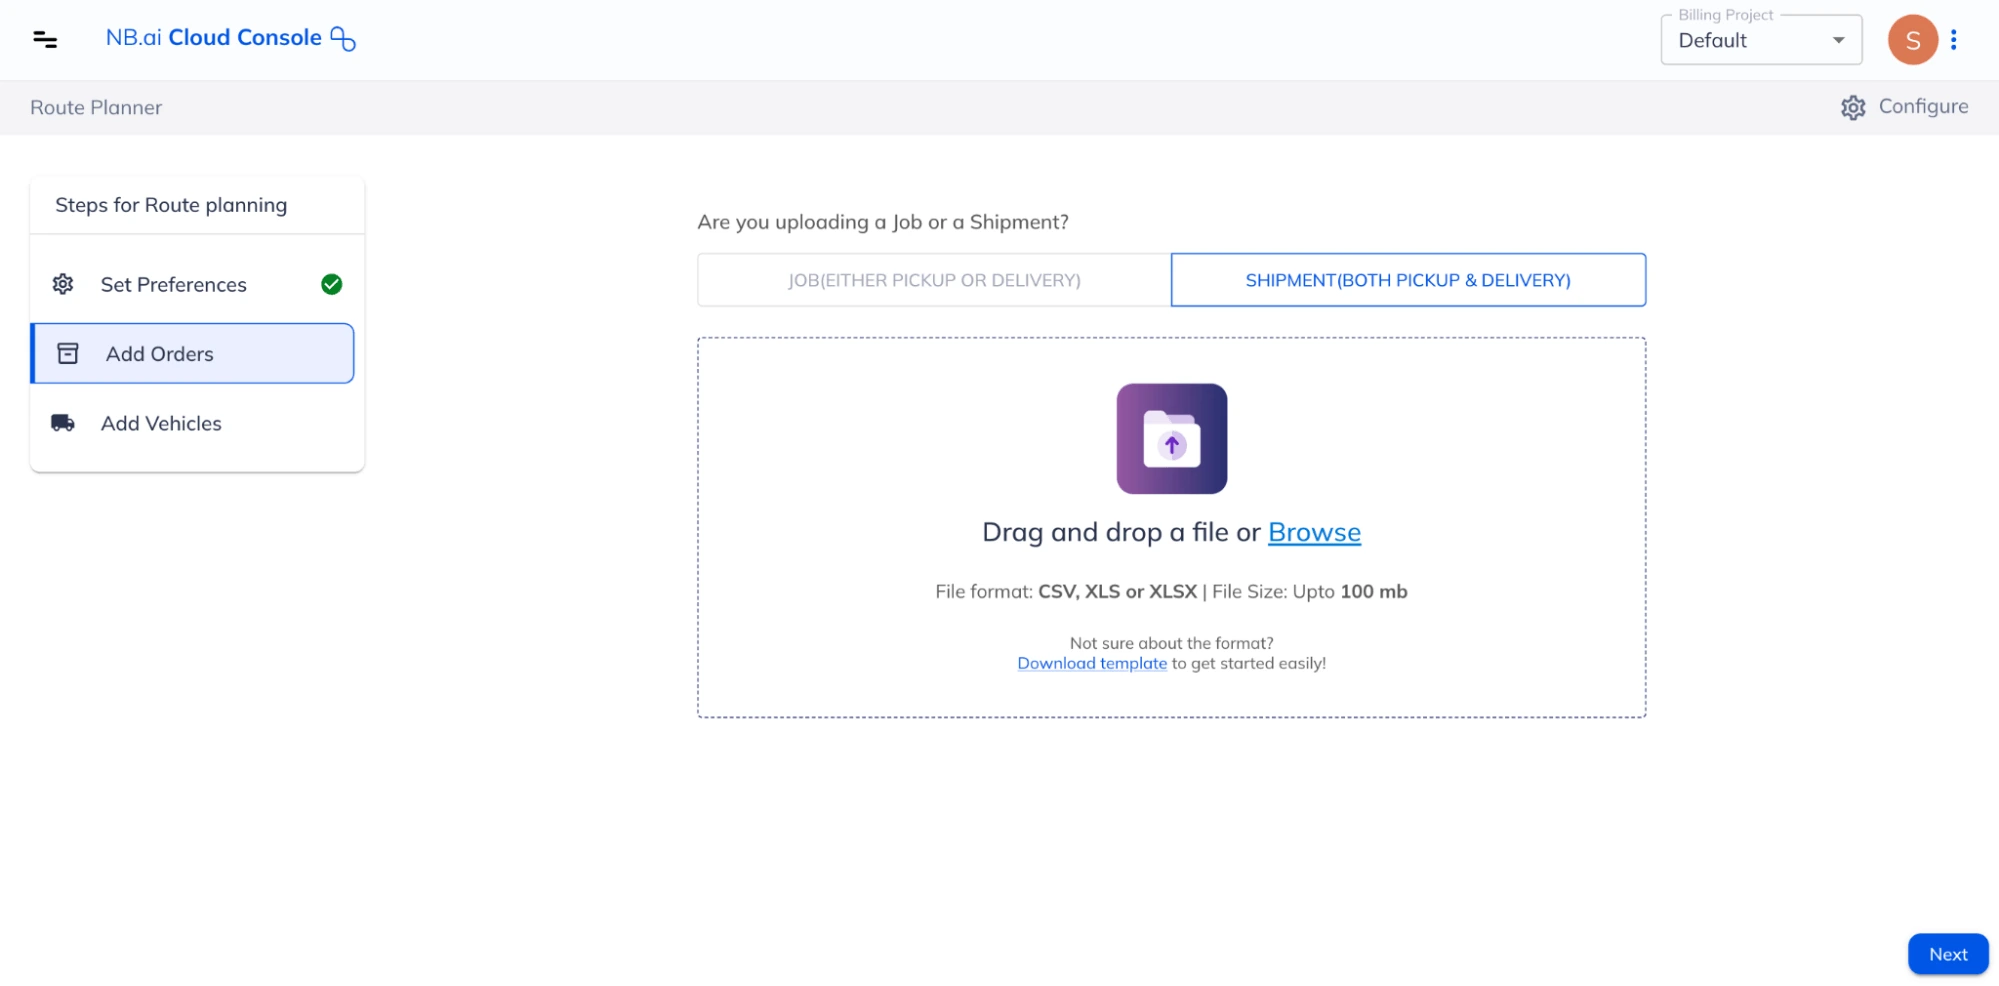Click the Set Preferences gear icon
This screenshot has height=986, width=1999.
pyautogui.click(x=63, y=284)
